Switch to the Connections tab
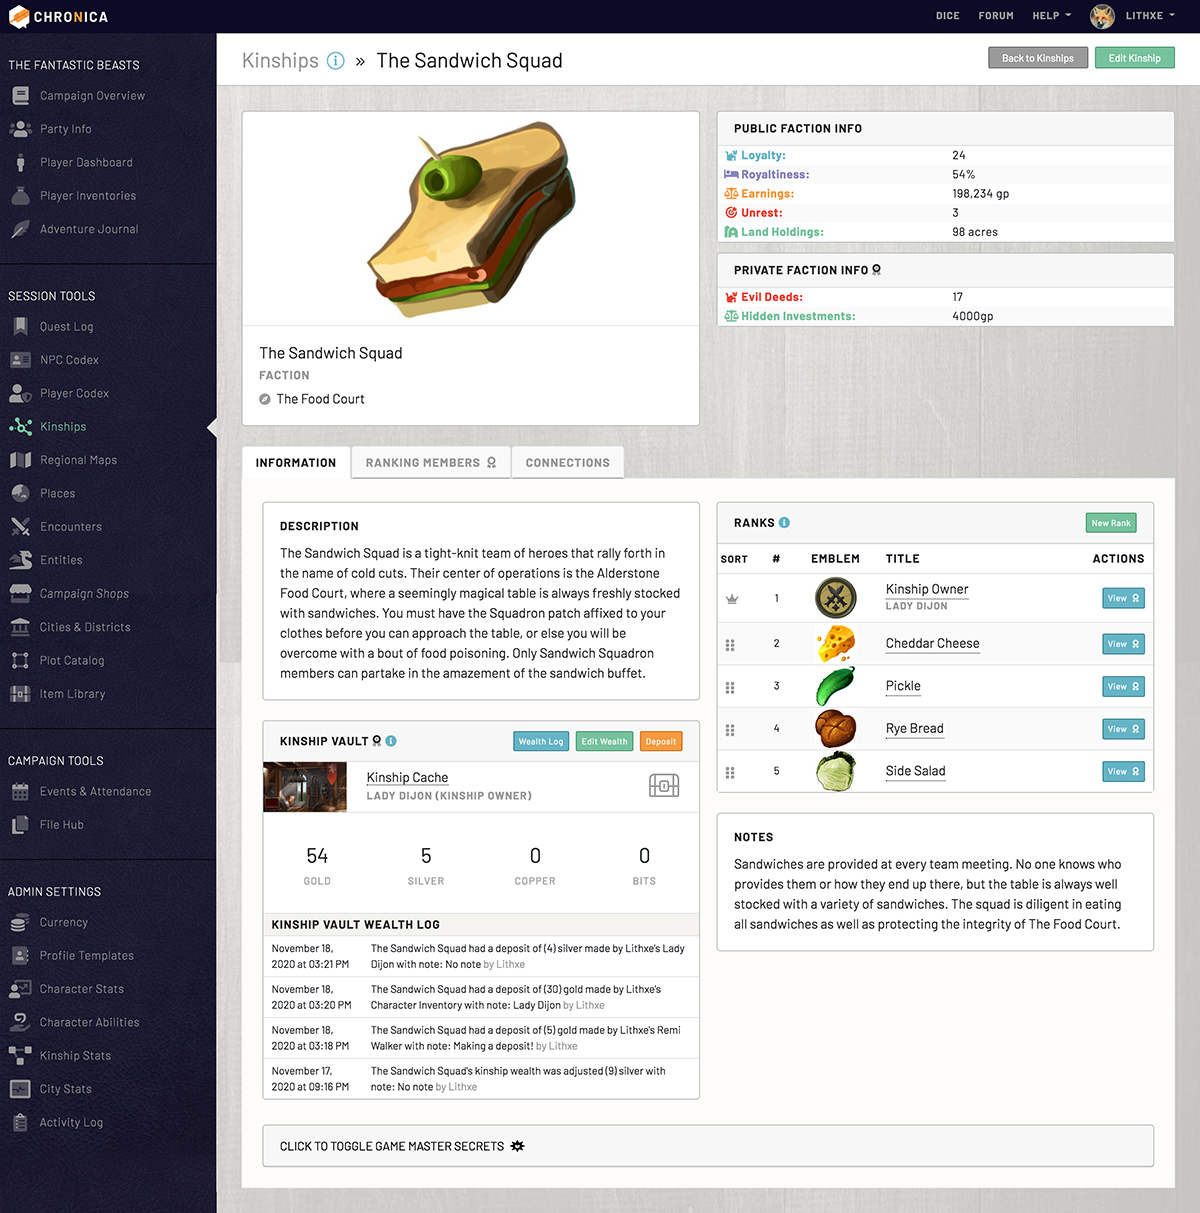The image size is (1200, 1213). (x=567, y=463)
